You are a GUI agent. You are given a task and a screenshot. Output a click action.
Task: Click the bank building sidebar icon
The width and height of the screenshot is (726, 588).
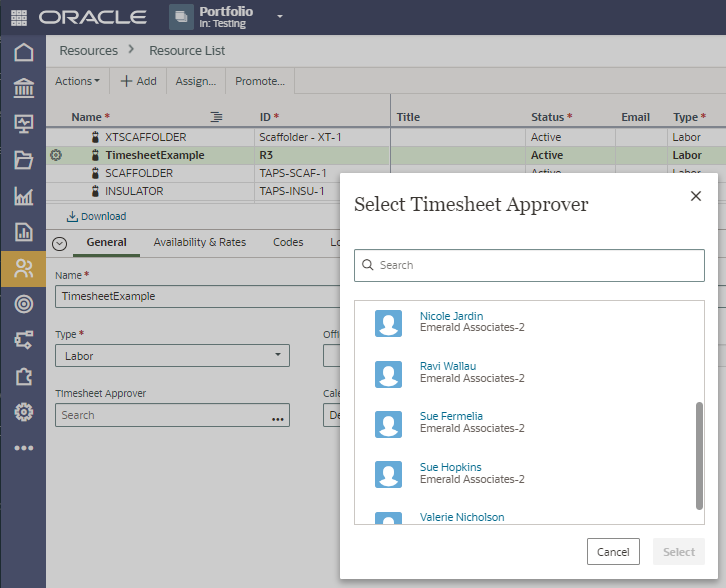tap(23, 89)
